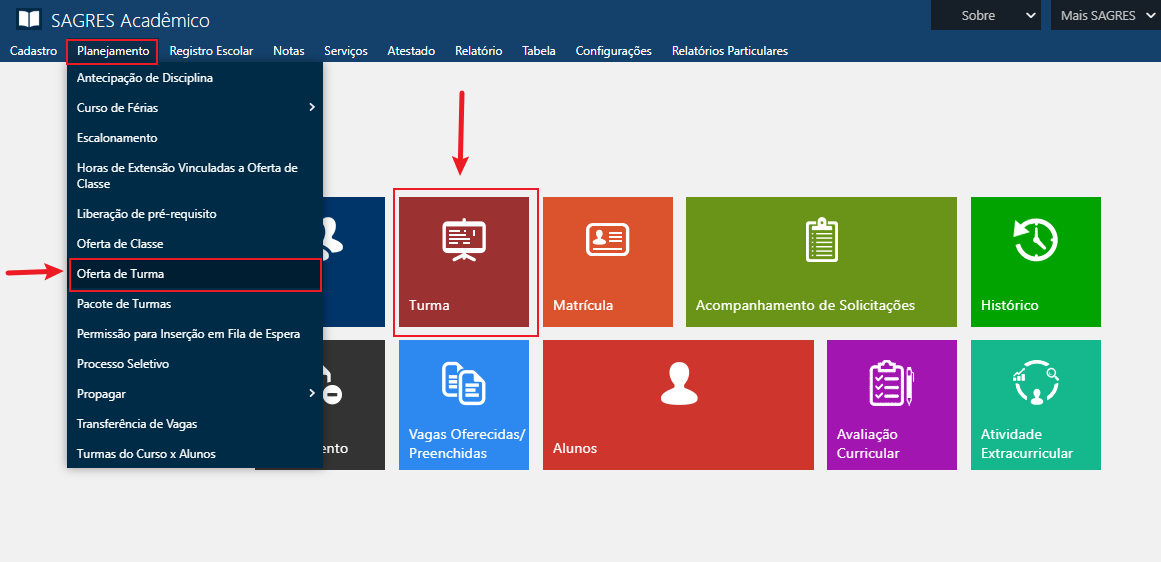The height and width of the screenshot is (562, 1161).
Task: Select Oferta de Turma menu entry
Action: point(195,274)
